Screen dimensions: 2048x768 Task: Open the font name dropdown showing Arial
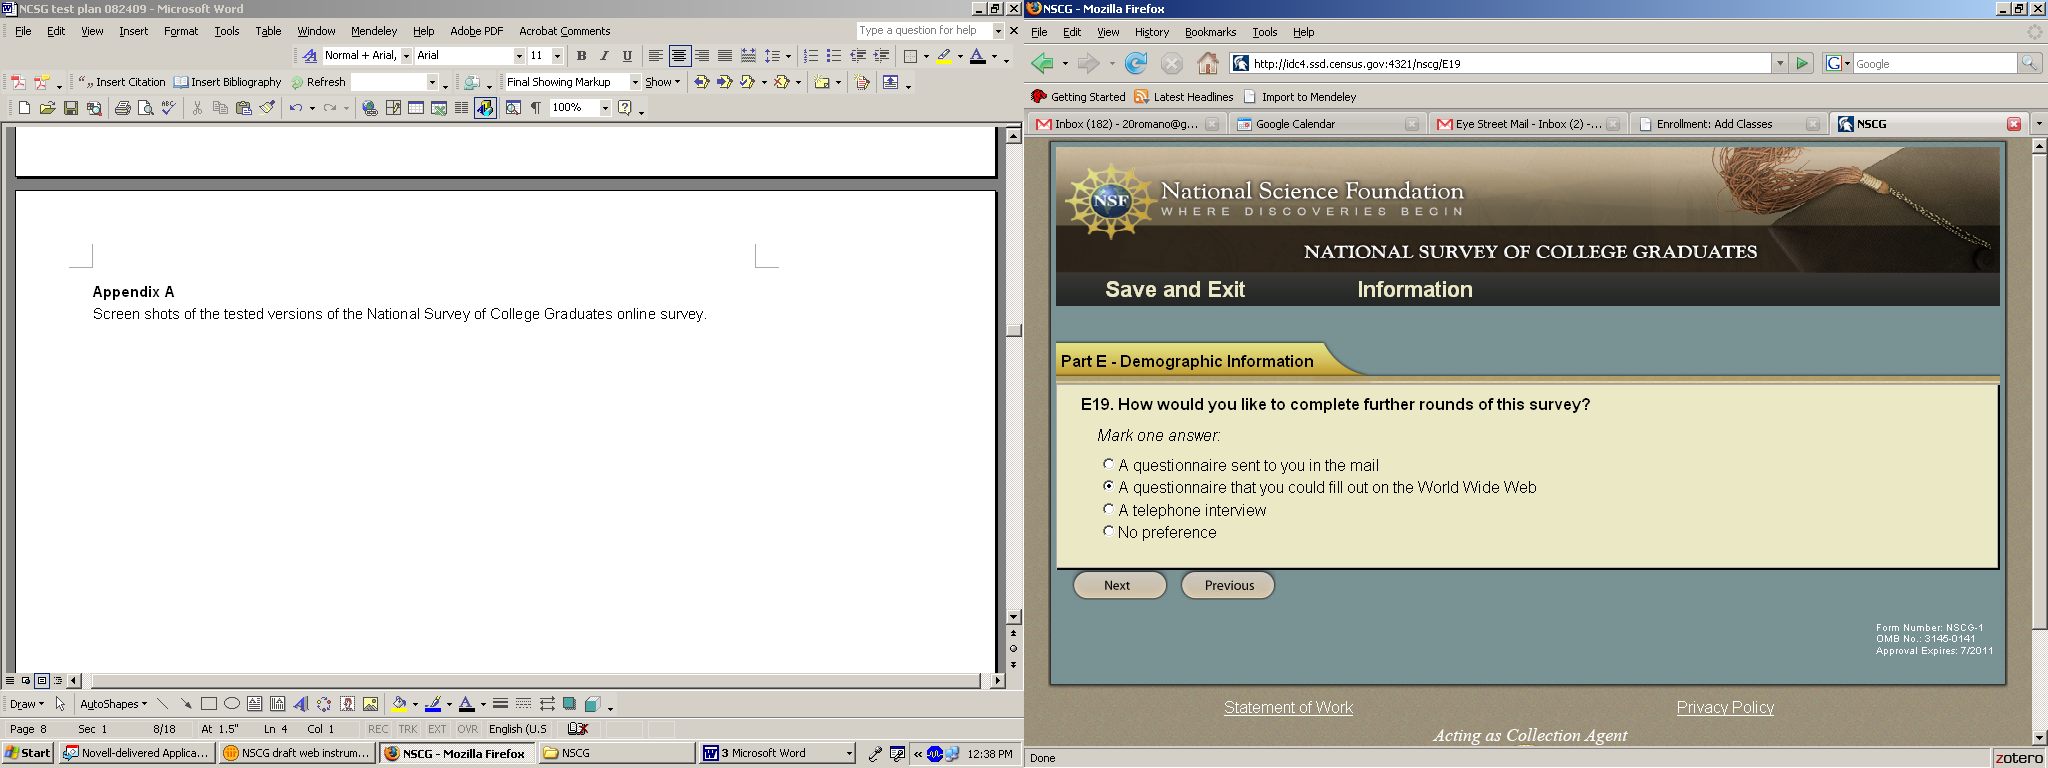pyautogui.click(x=519, y=56)
